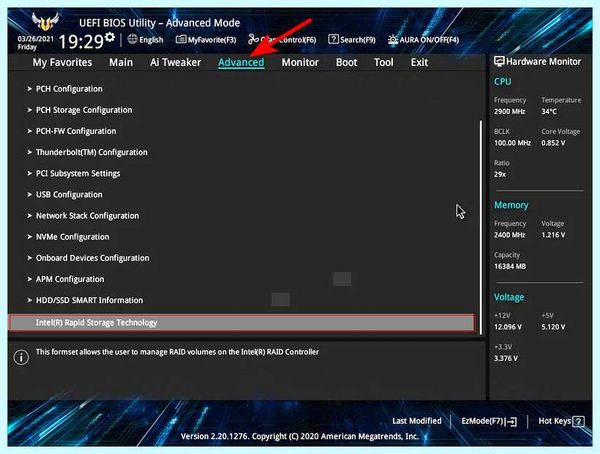600x454 pixels.
Task: Click the 19:29 clock display
Action: point(81,41)
